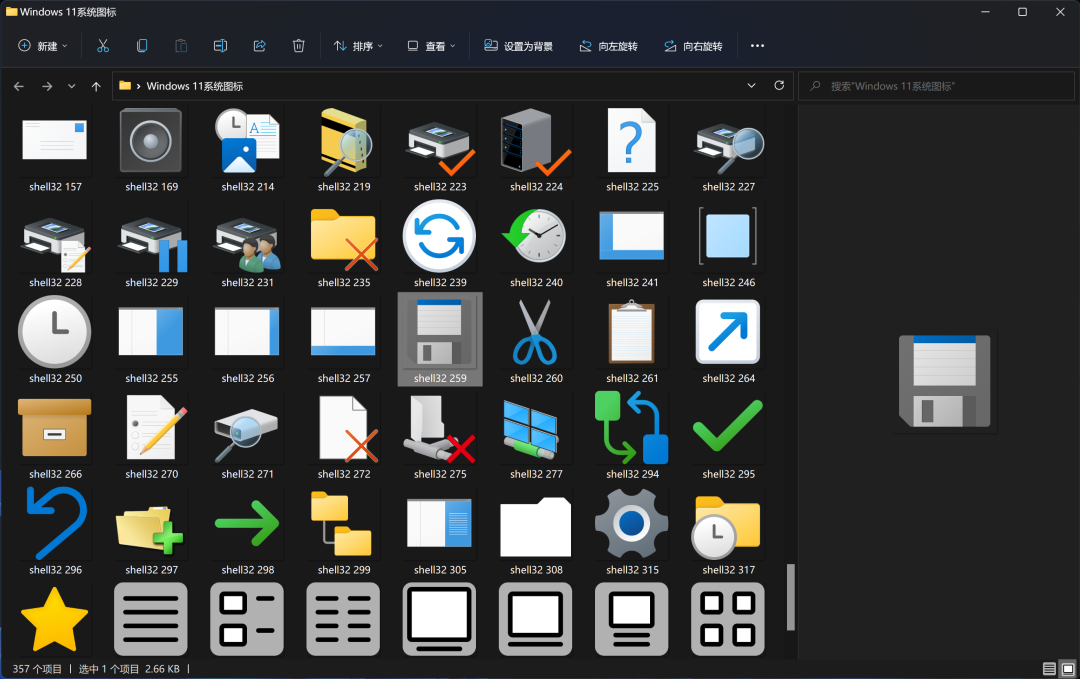
Task: Open the 排序 sort dropdown
Action: (358, 46)
